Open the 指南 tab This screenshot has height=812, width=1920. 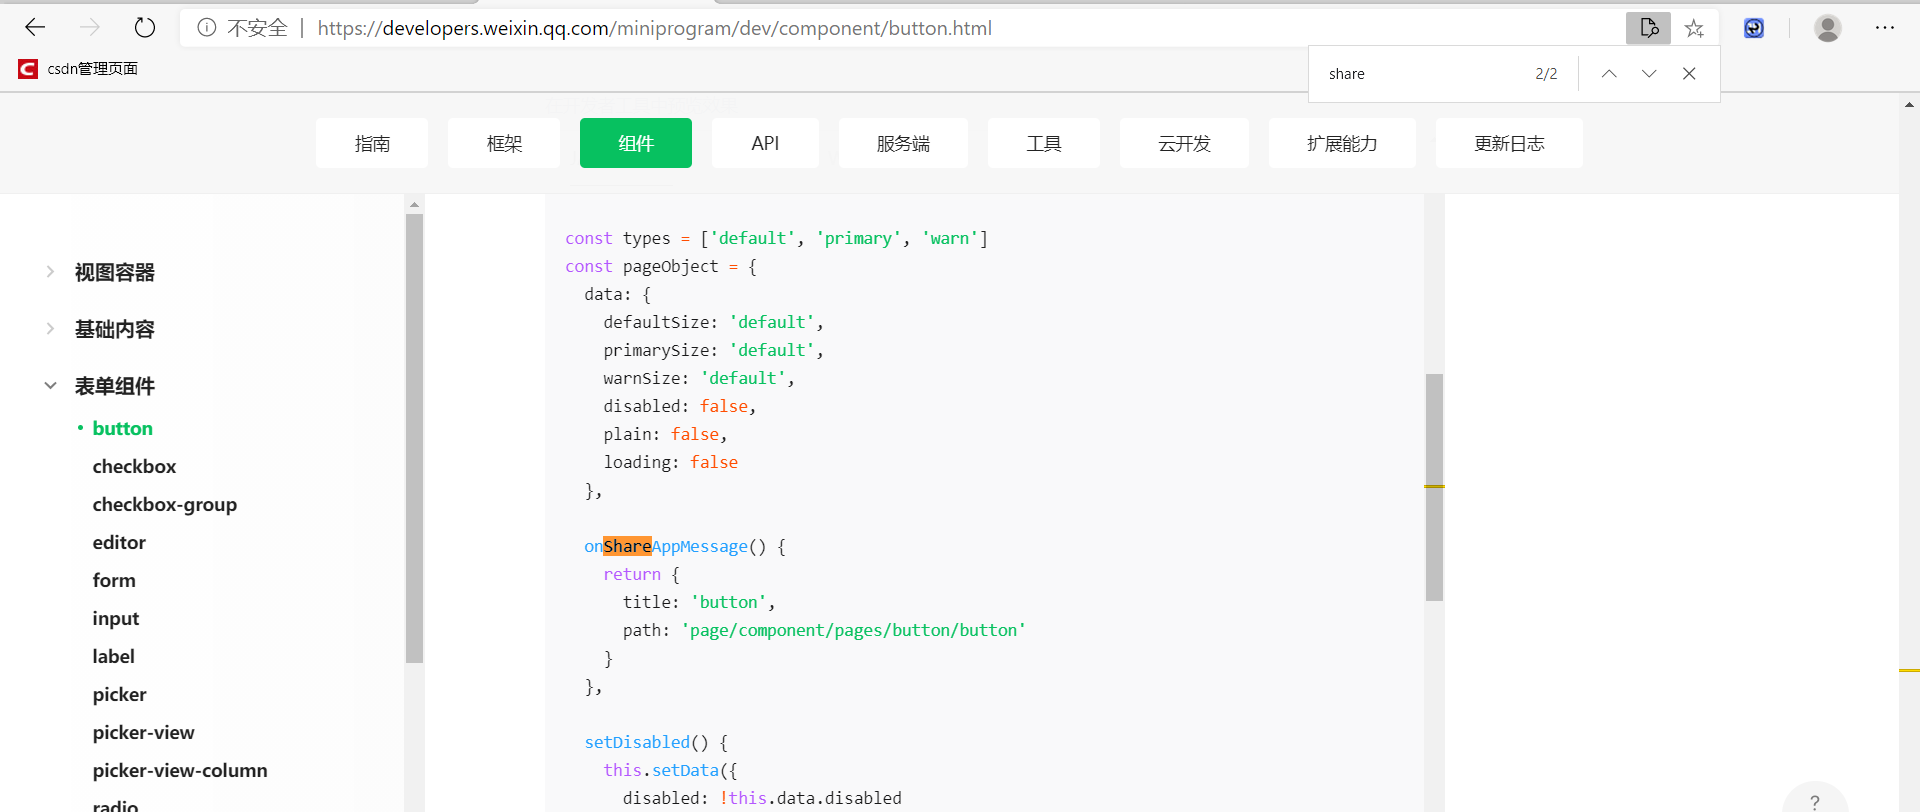click(x=372, y=143)
